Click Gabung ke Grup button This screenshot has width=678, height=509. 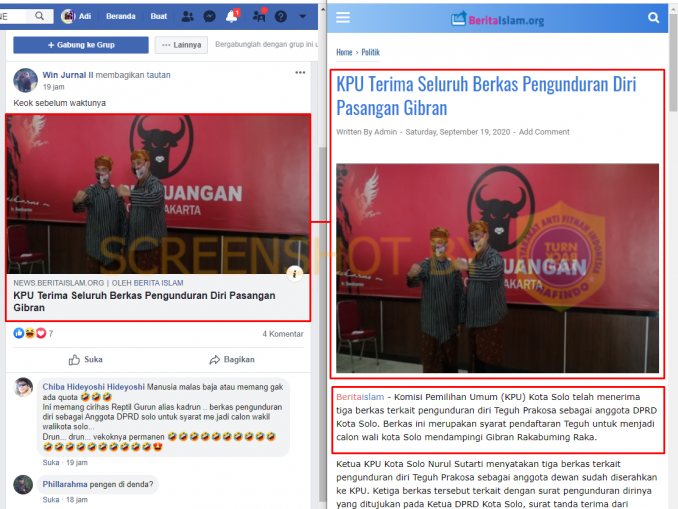coord(81,45)
